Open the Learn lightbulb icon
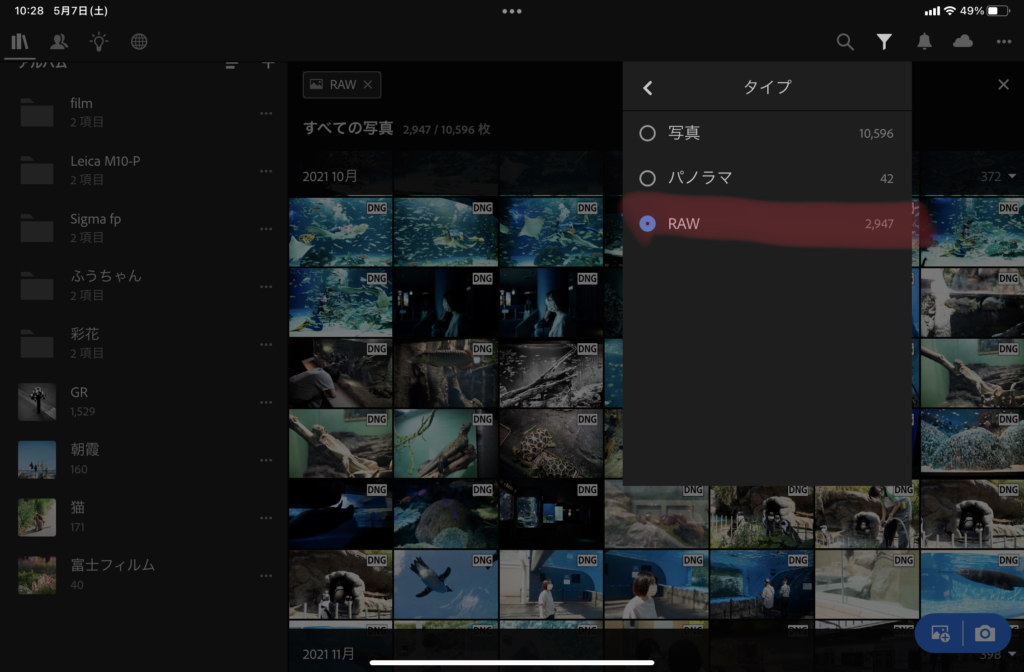The image size is (1024, 672). pos(99,42)
